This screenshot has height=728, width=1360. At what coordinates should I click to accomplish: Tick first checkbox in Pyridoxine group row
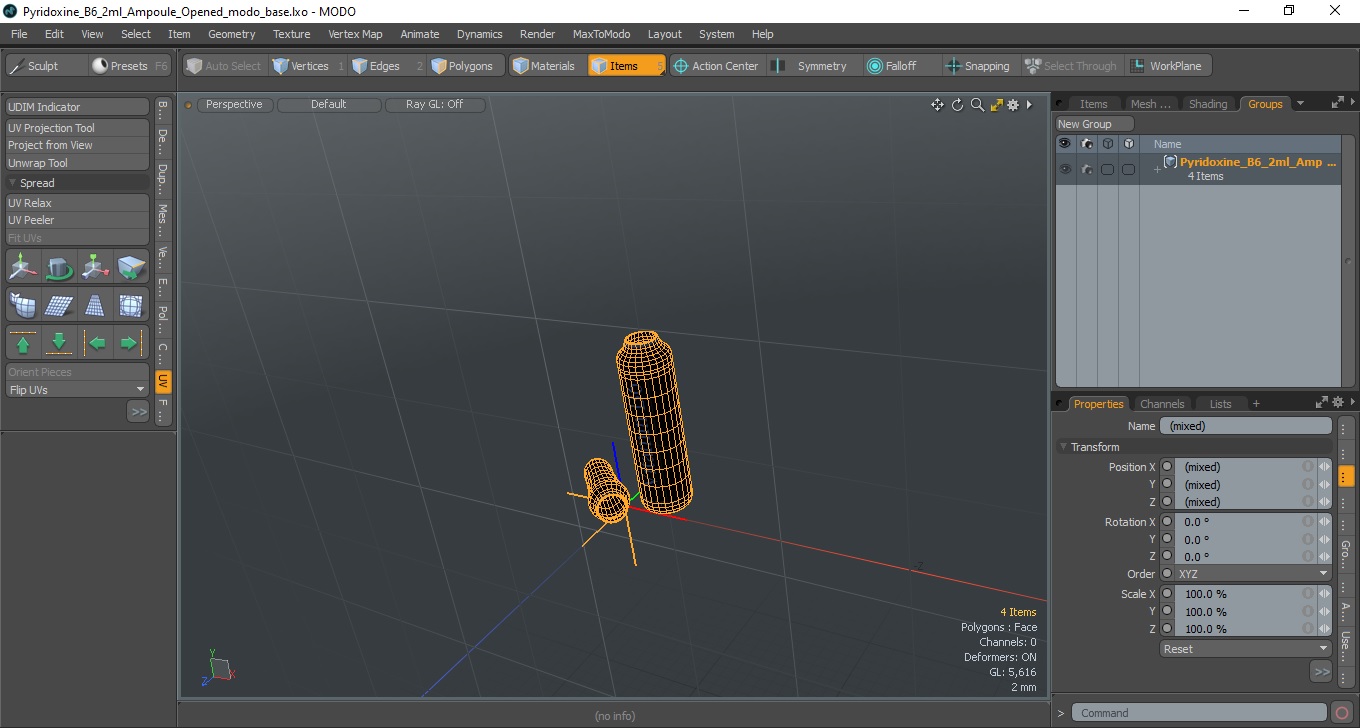pyautogui.click(x=1107, y=169)
